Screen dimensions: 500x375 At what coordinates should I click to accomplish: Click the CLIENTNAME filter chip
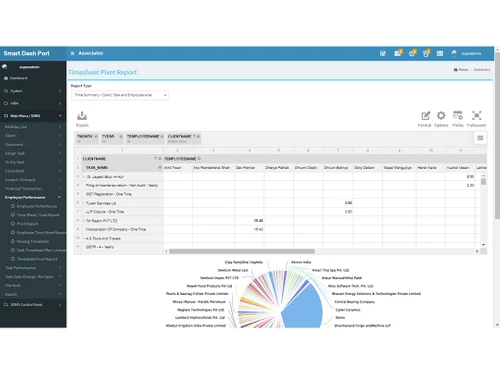[x=184, y=138]
